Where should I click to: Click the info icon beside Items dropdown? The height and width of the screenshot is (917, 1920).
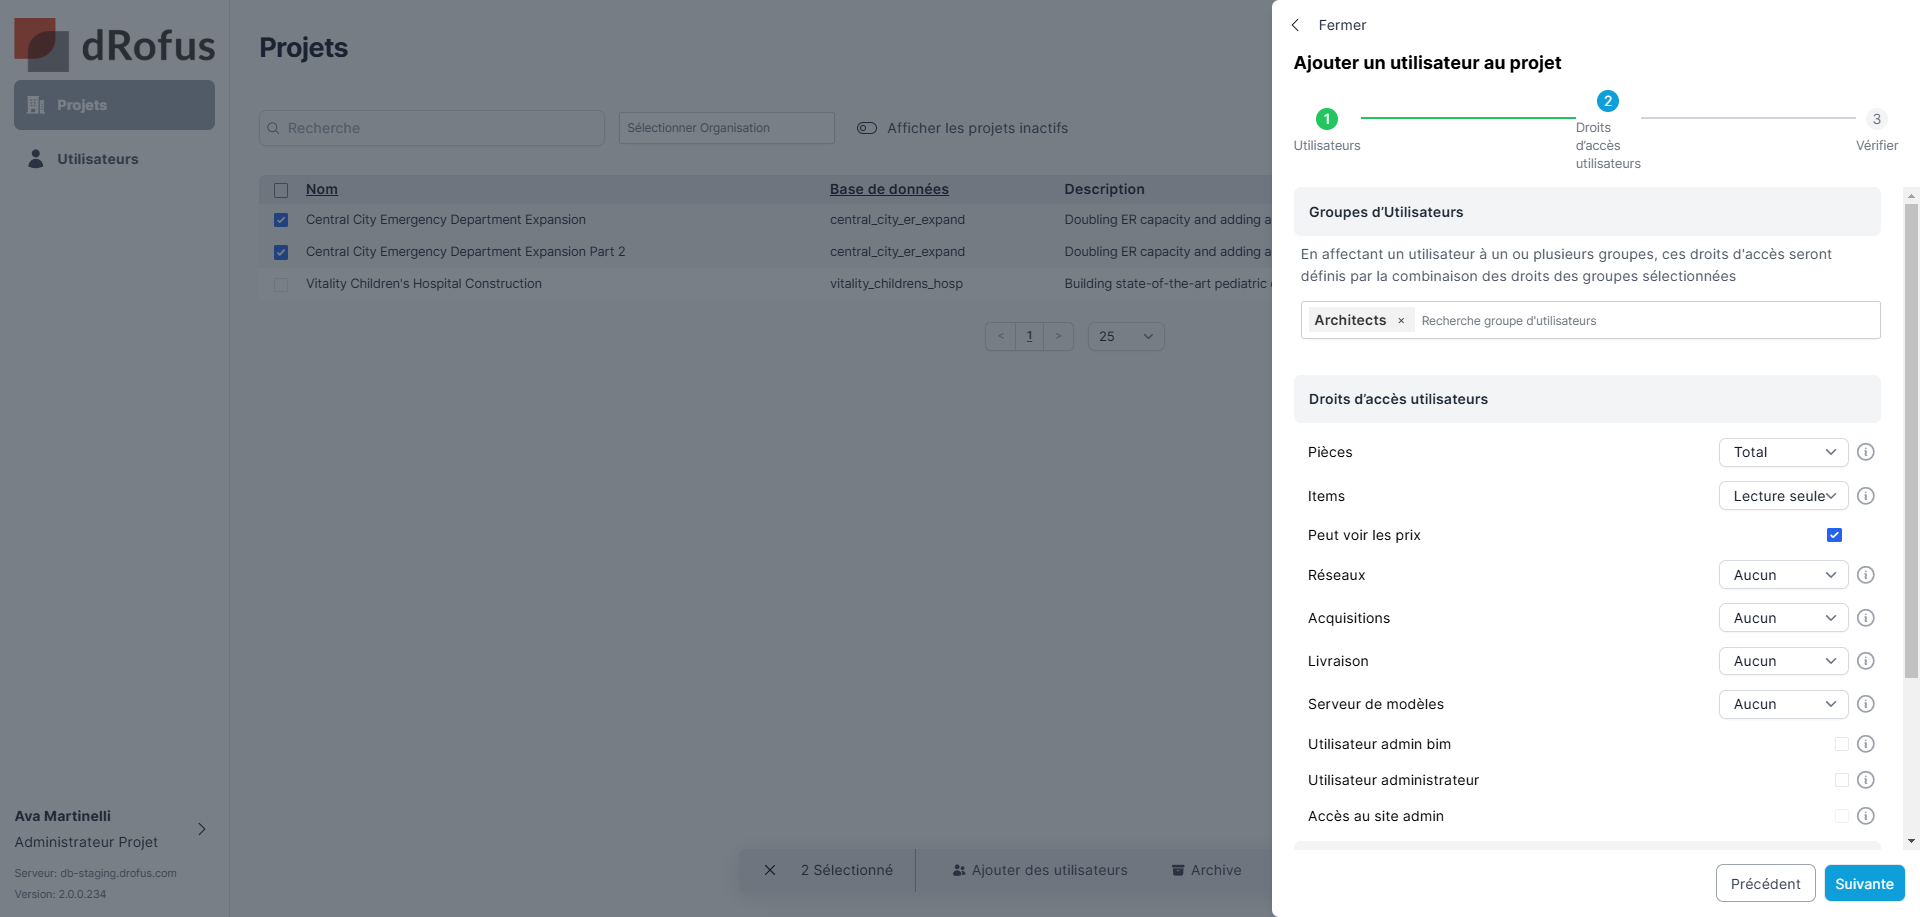click(1865, 496)
